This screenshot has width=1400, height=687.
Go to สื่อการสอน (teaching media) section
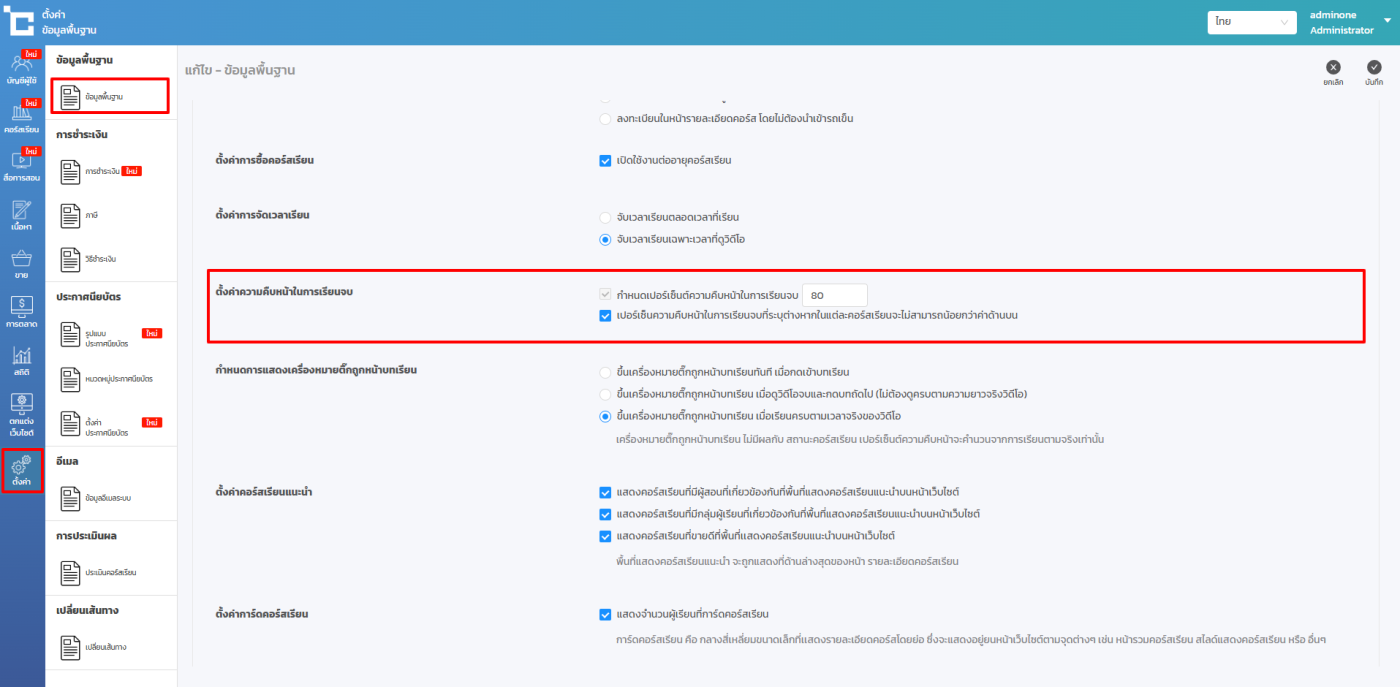coord(22,164)
